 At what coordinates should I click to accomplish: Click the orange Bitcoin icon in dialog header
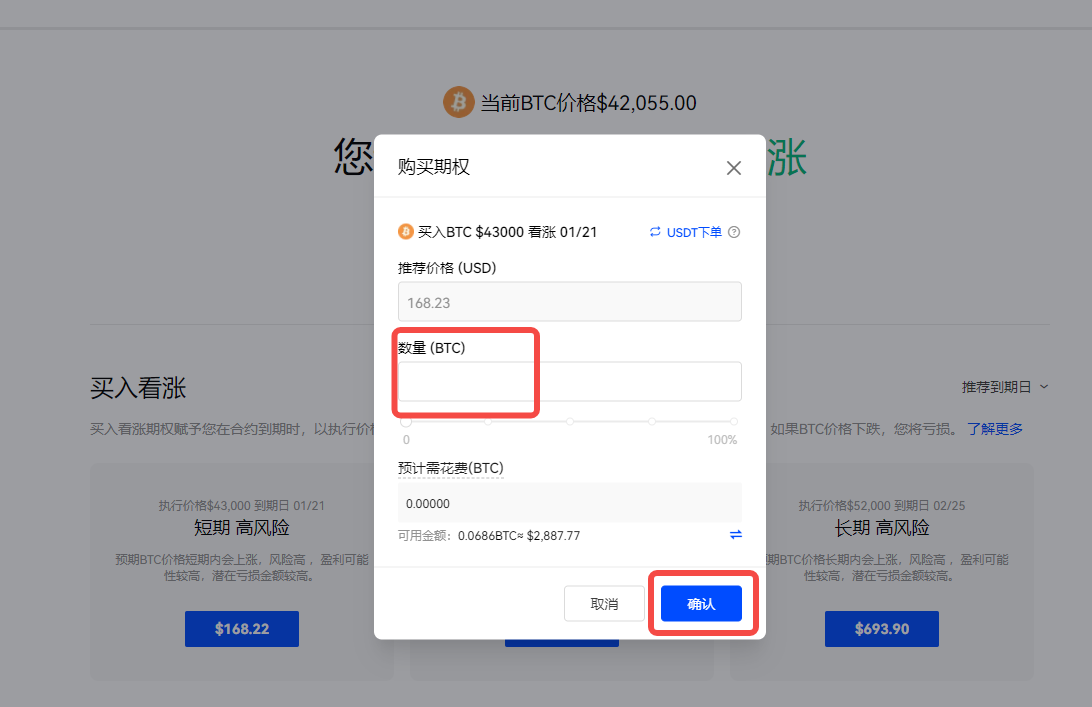click(x=405, y=231)
